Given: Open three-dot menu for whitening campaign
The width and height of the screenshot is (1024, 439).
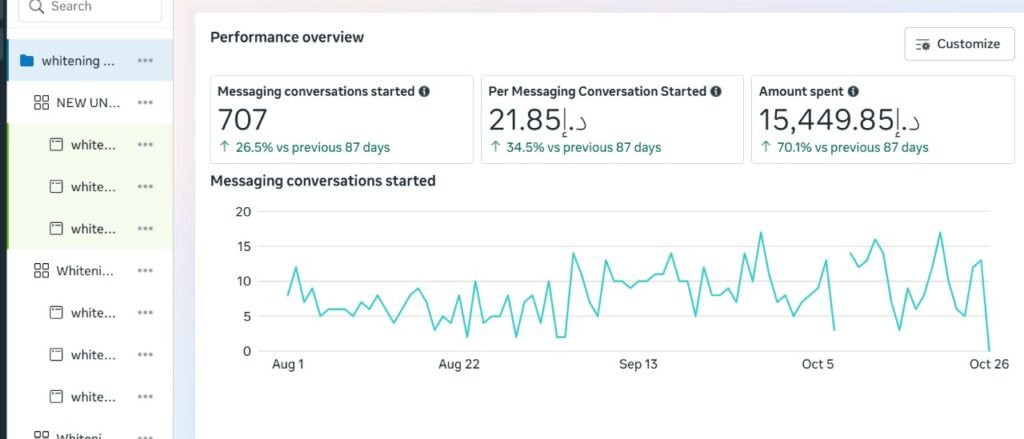Looking at the screenshot, I should 145,61.
